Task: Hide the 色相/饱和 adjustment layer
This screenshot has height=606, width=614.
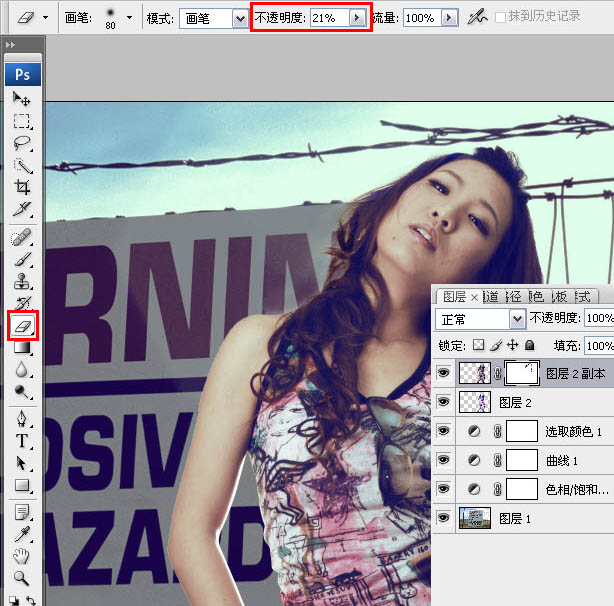Action: [443, 489]
